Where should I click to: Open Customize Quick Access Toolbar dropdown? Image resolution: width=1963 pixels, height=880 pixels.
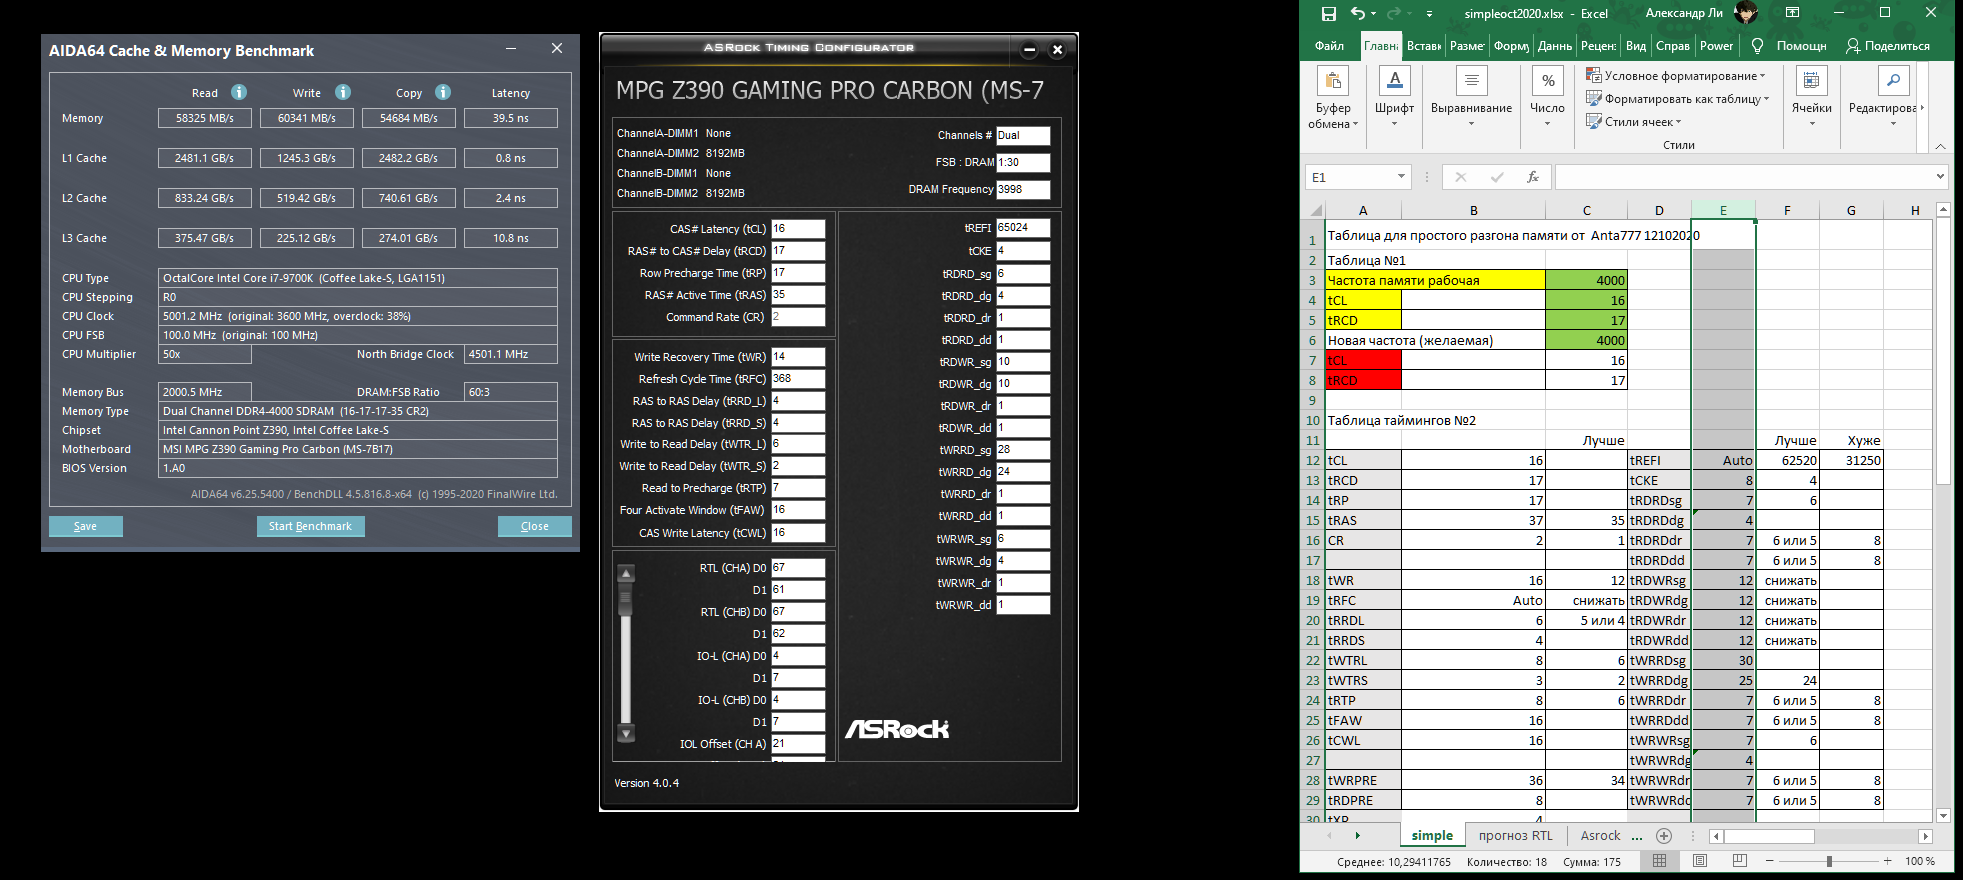coord(1429,14)
